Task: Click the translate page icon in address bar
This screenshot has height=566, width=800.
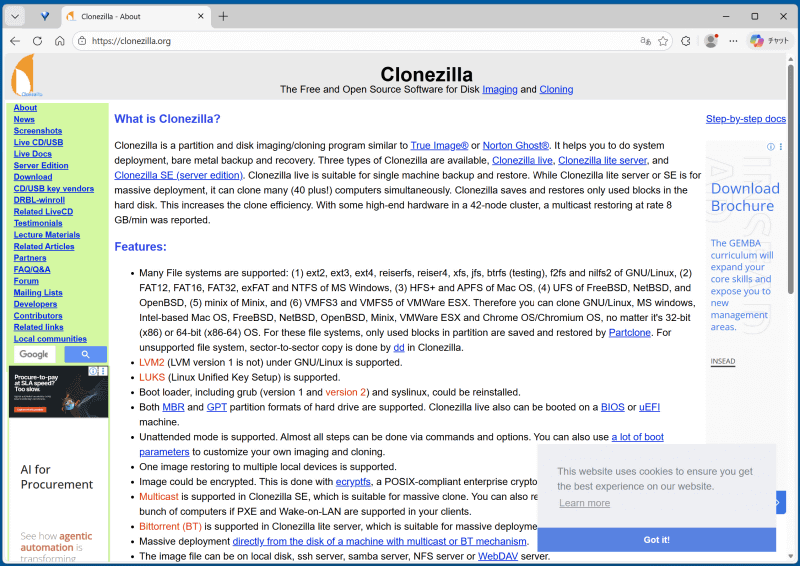Action: click(x=645, y=41)
